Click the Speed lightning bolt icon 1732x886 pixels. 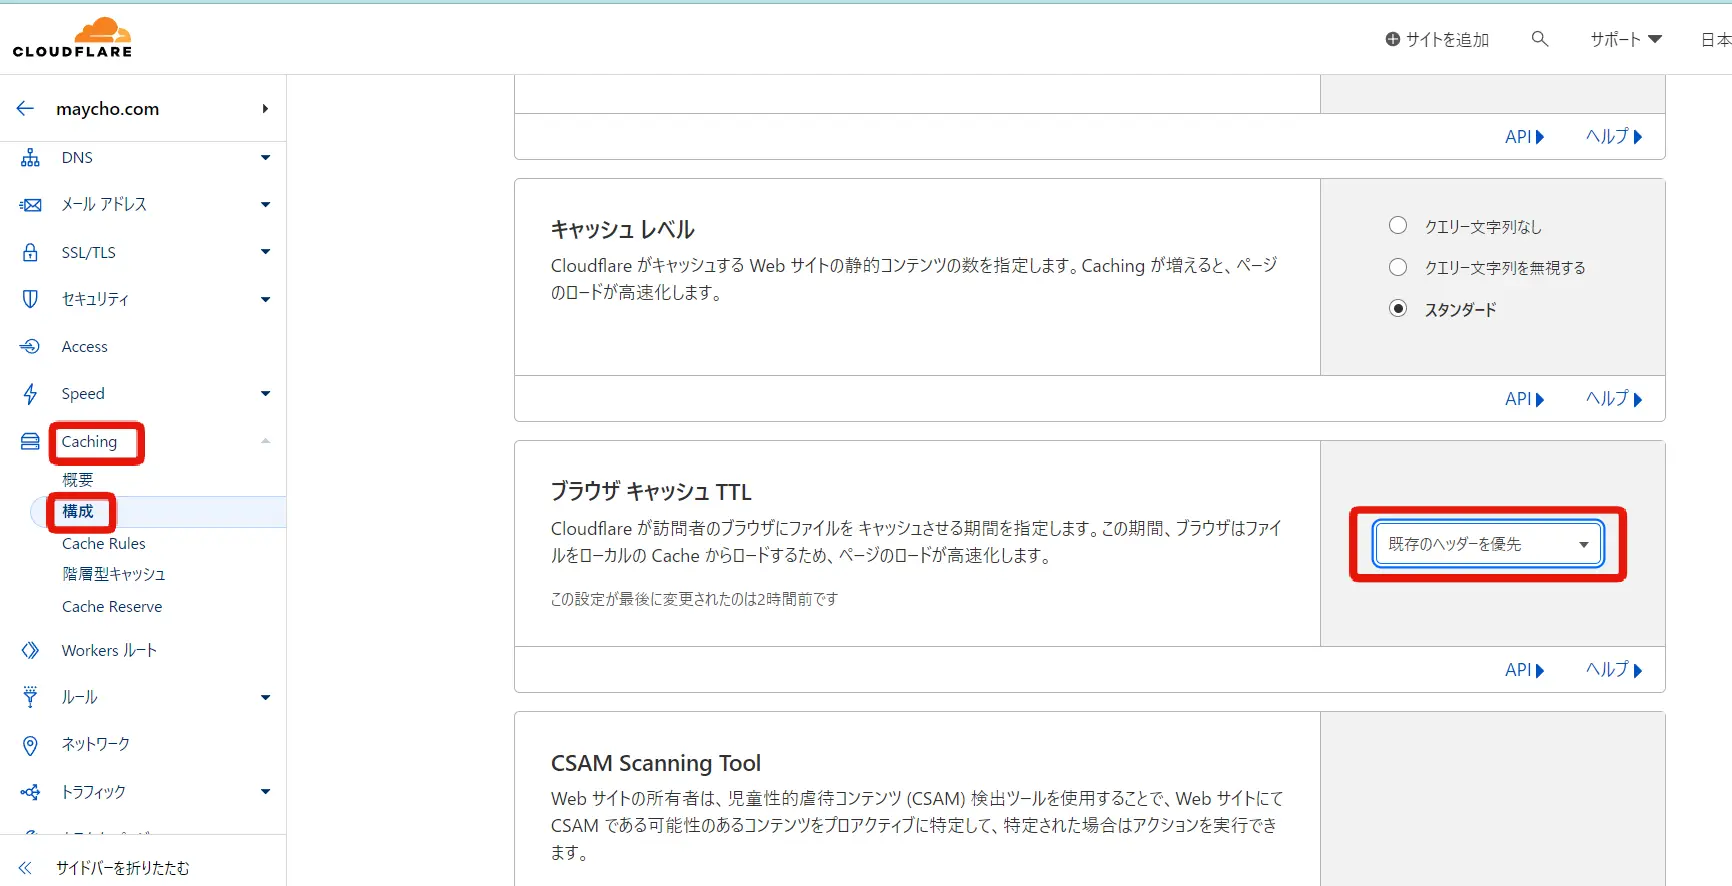[31, 394]
